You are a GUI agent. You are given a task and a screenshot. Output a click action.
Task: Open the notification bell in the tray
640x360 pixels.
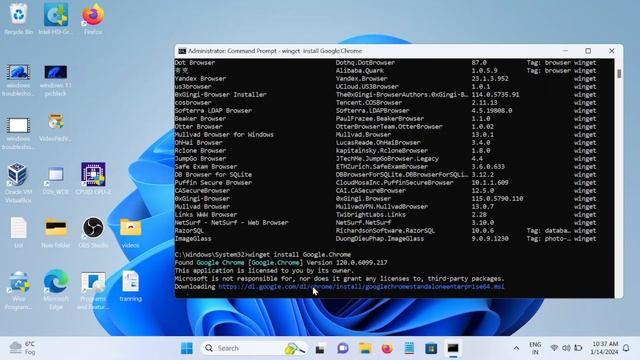pyautogui.click(x=627, y=348)
